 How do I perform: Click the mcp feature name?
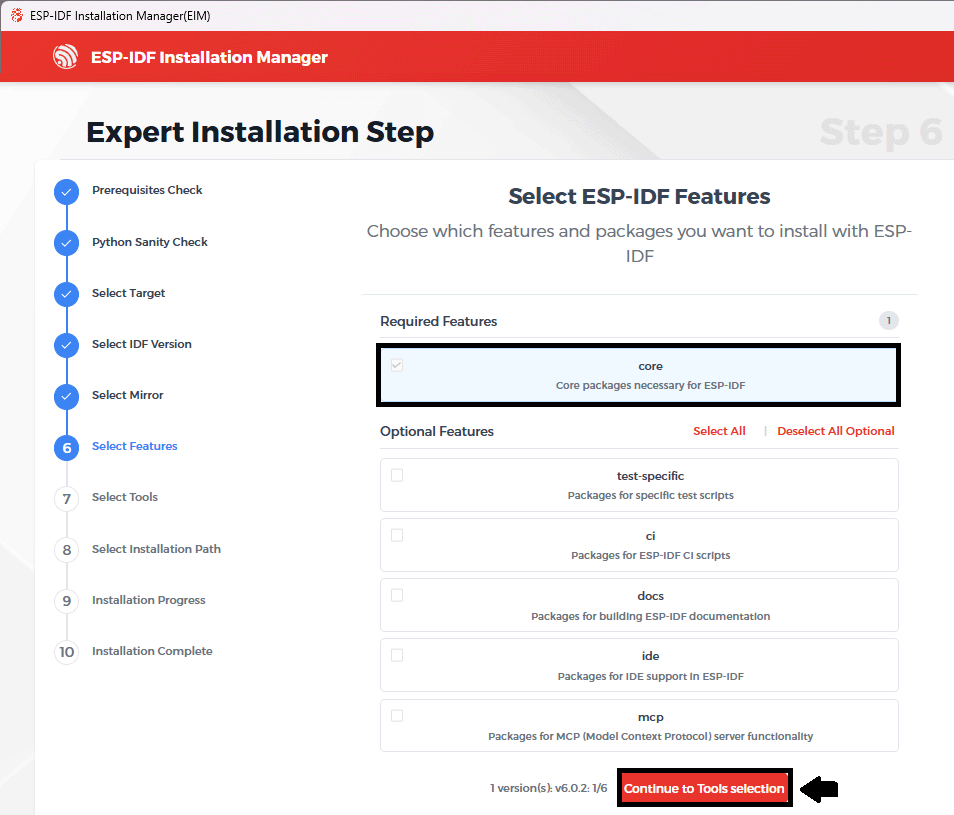[650, 717]
